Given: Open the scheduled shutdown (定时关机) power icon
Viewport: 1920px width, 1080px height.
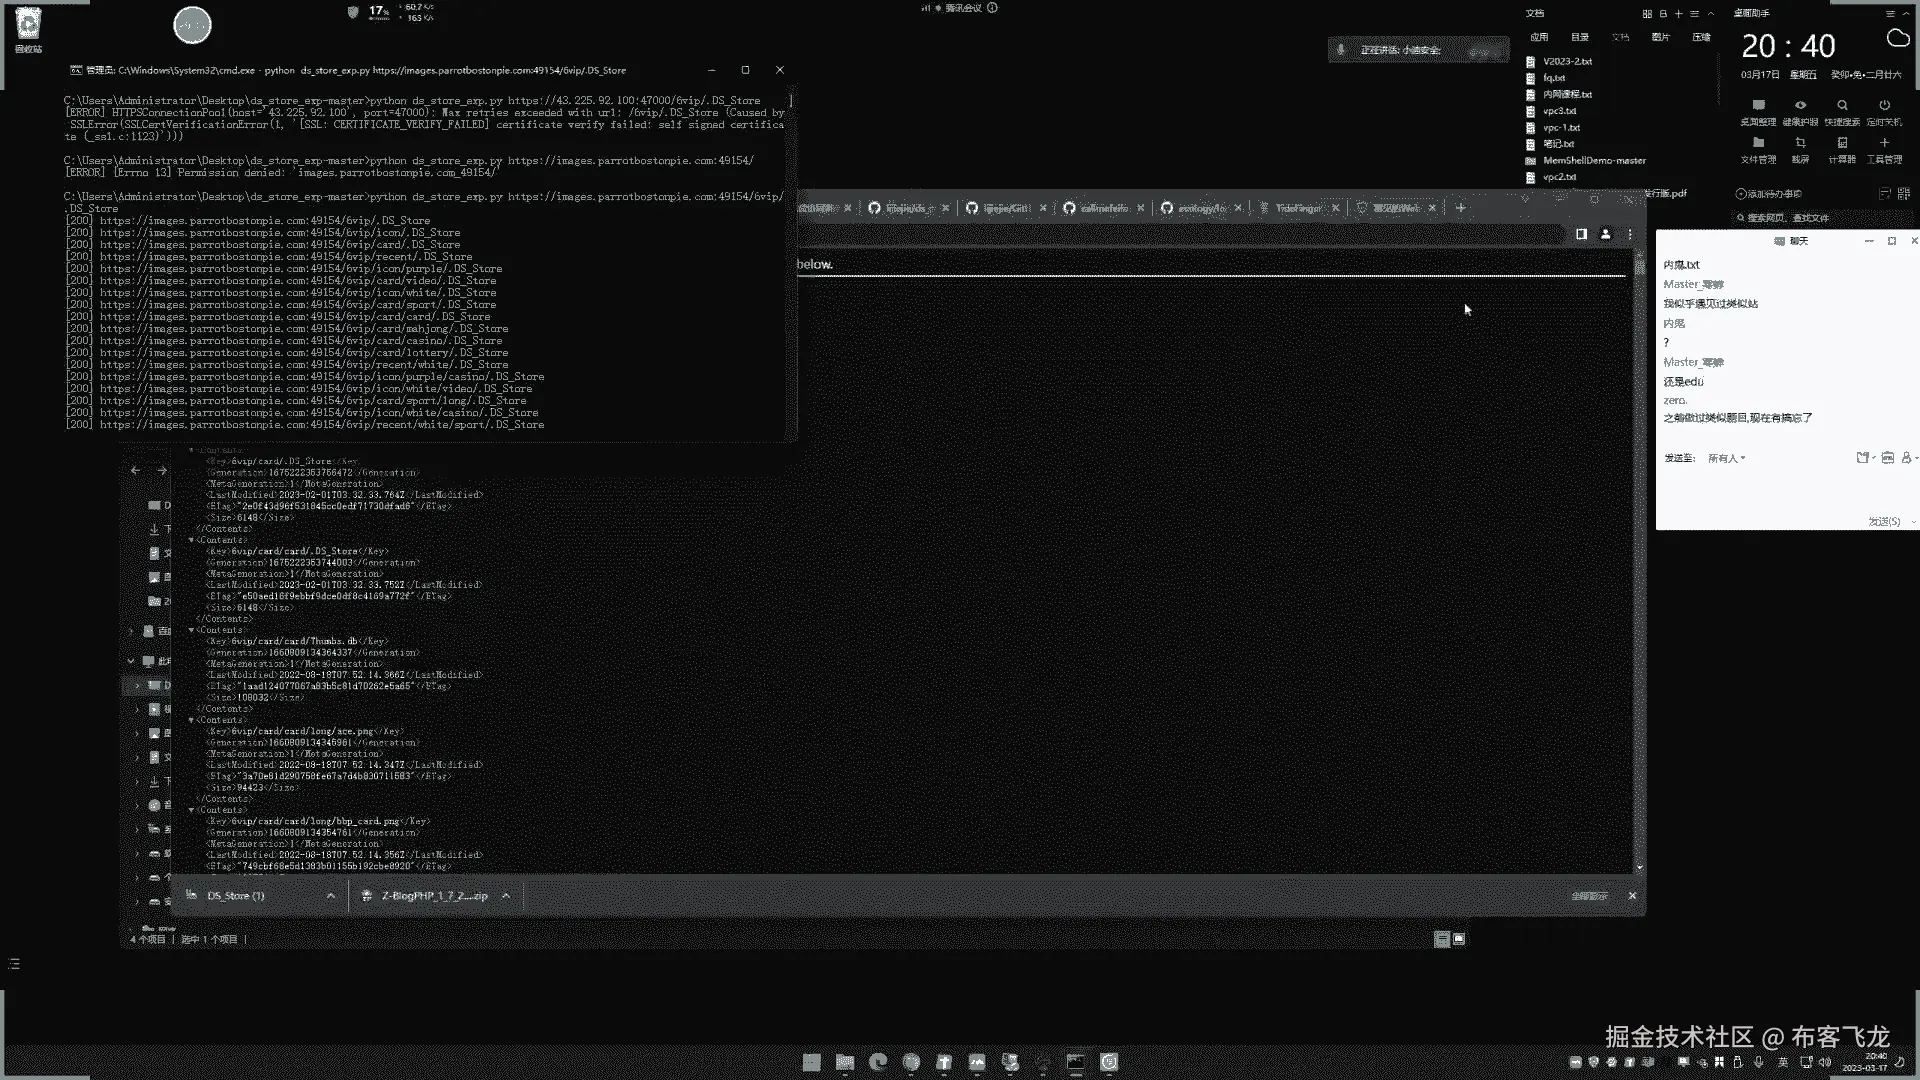Looking at the screenshot, I should point(1884,106).
